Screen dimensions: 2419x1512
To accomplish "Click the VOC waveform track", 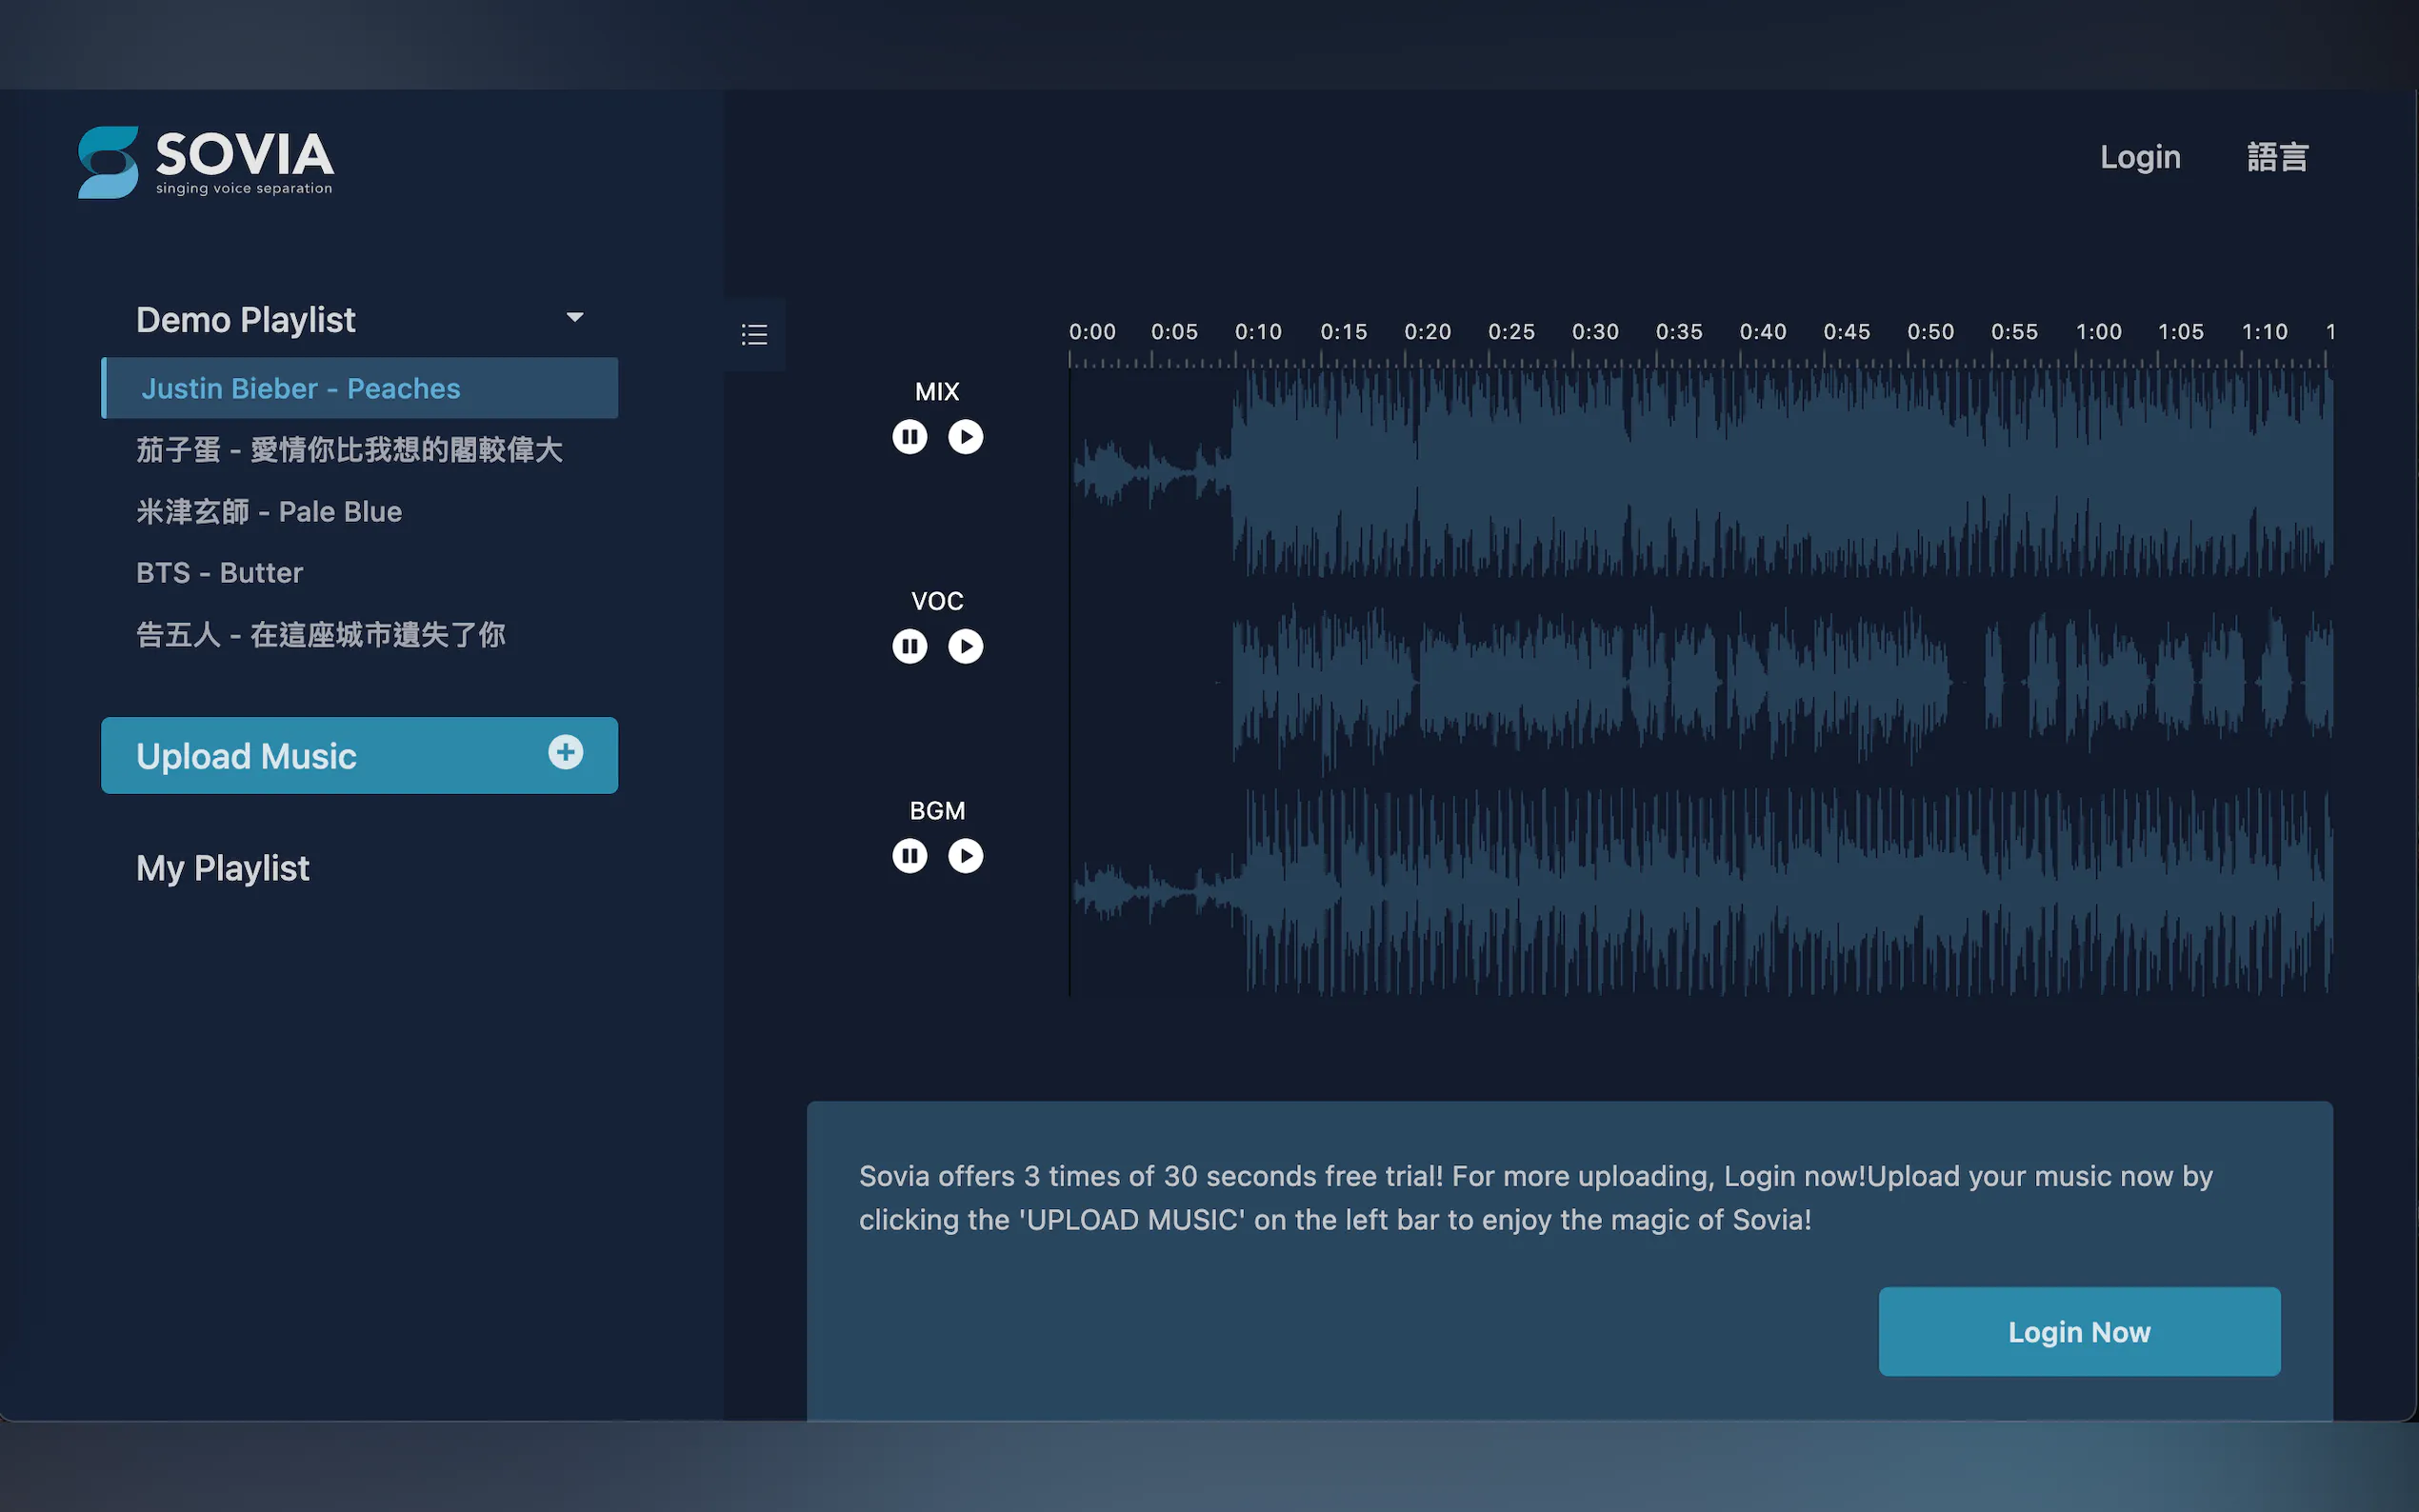I will 1701,683.
